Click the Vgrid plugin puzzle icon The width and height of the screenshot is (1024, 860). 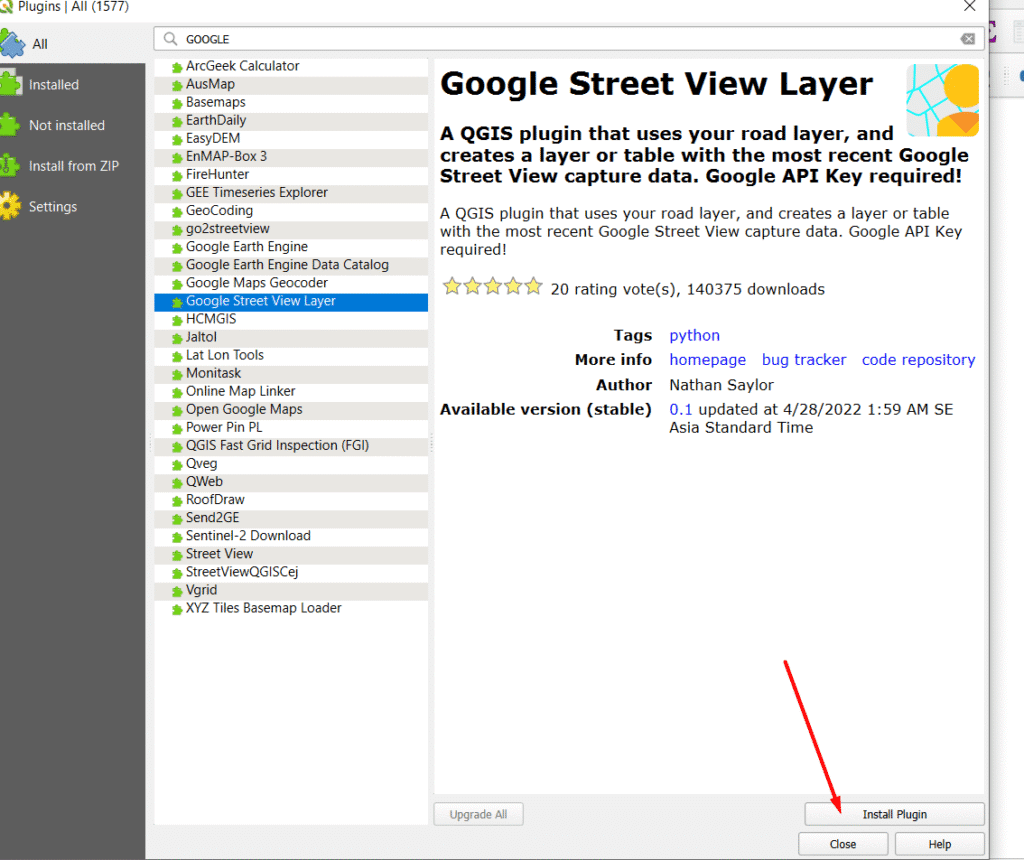tap(176, 591)
